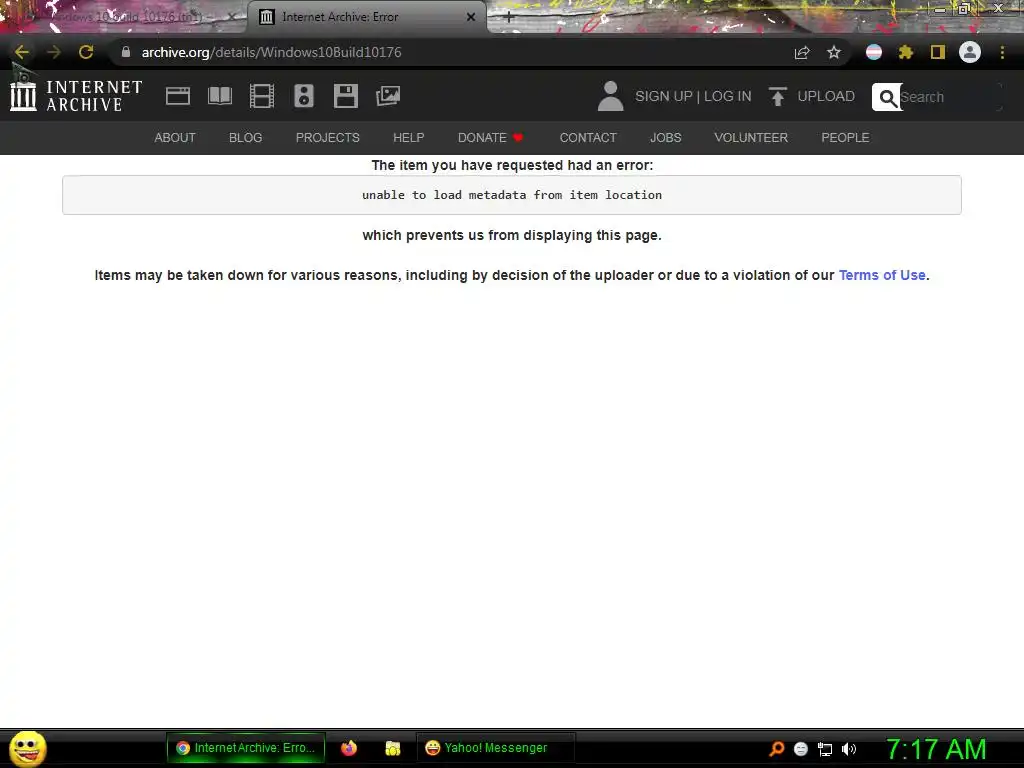Screen dimensions: 1024x768
Task: Open the yellow folder taskbar icon
Action: (392, 748)
